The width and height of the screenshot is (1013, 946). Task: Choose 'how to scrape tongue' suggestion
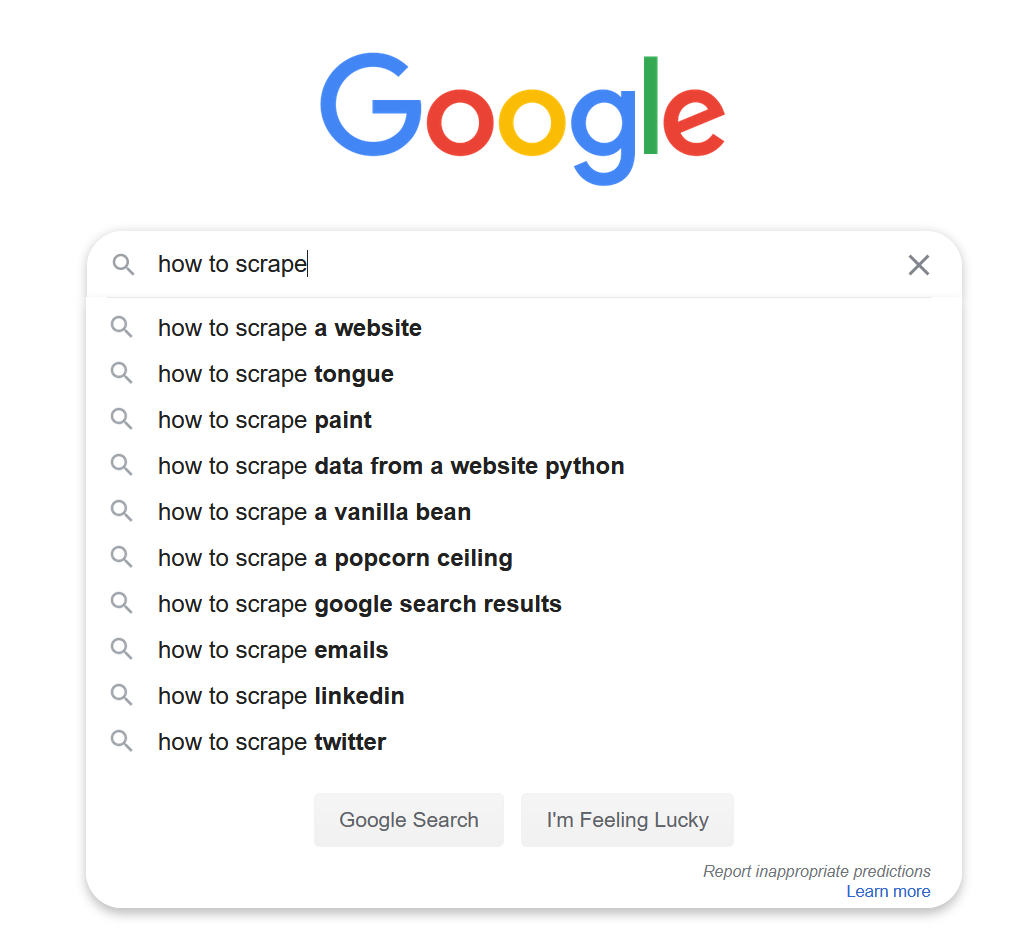pyautogui.click(x=276, y=374)
